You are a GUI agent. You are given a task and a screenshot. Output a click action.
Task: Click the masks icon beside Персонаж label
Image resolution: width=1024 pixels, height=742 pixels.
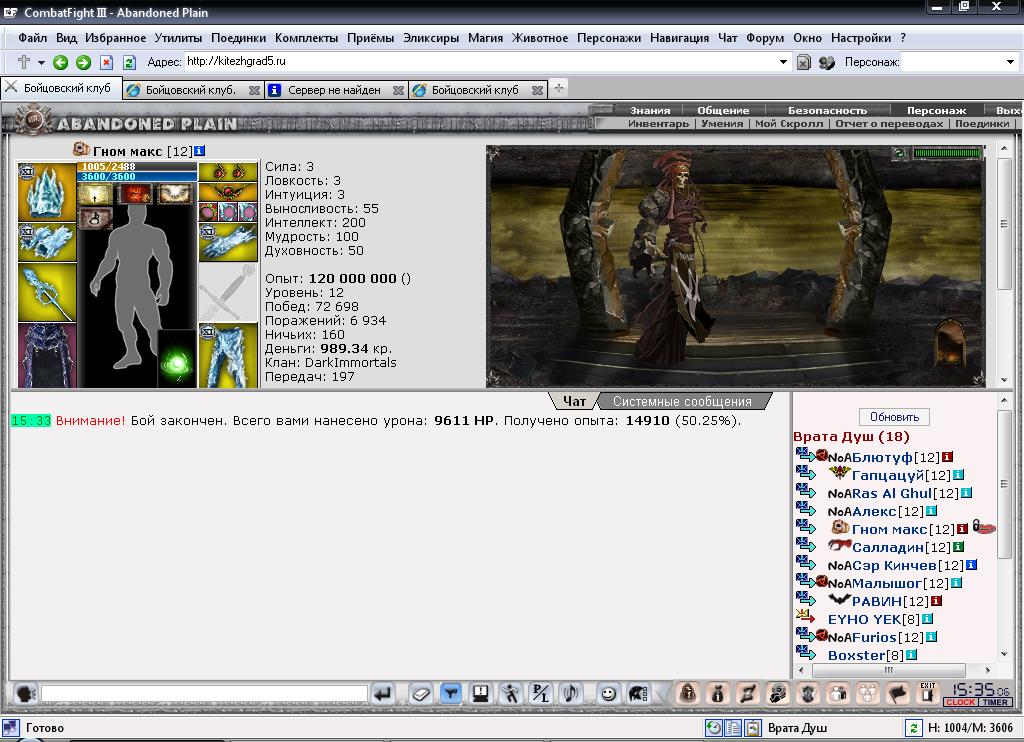(x=827, y=62)
